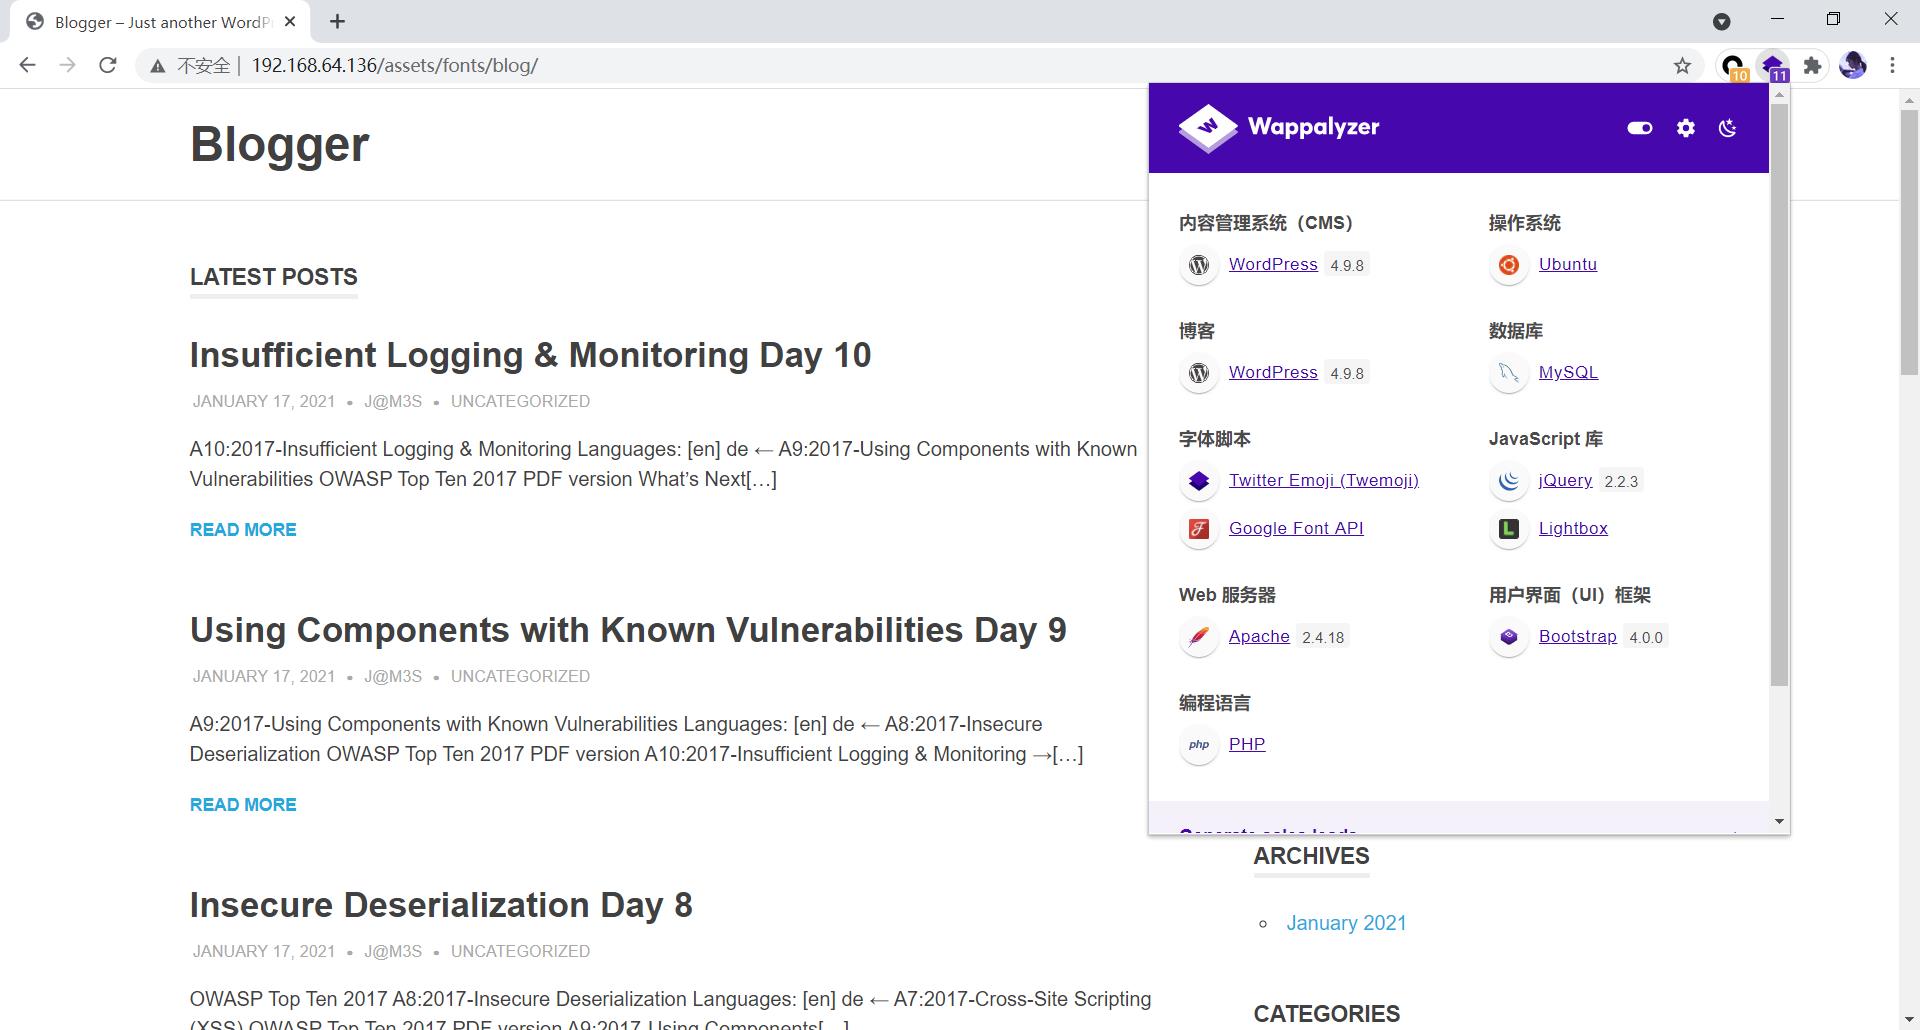The image size is (1920, 1030).
Task: Click the Ubuntu logo icon
Action: tap(1509, 265)
